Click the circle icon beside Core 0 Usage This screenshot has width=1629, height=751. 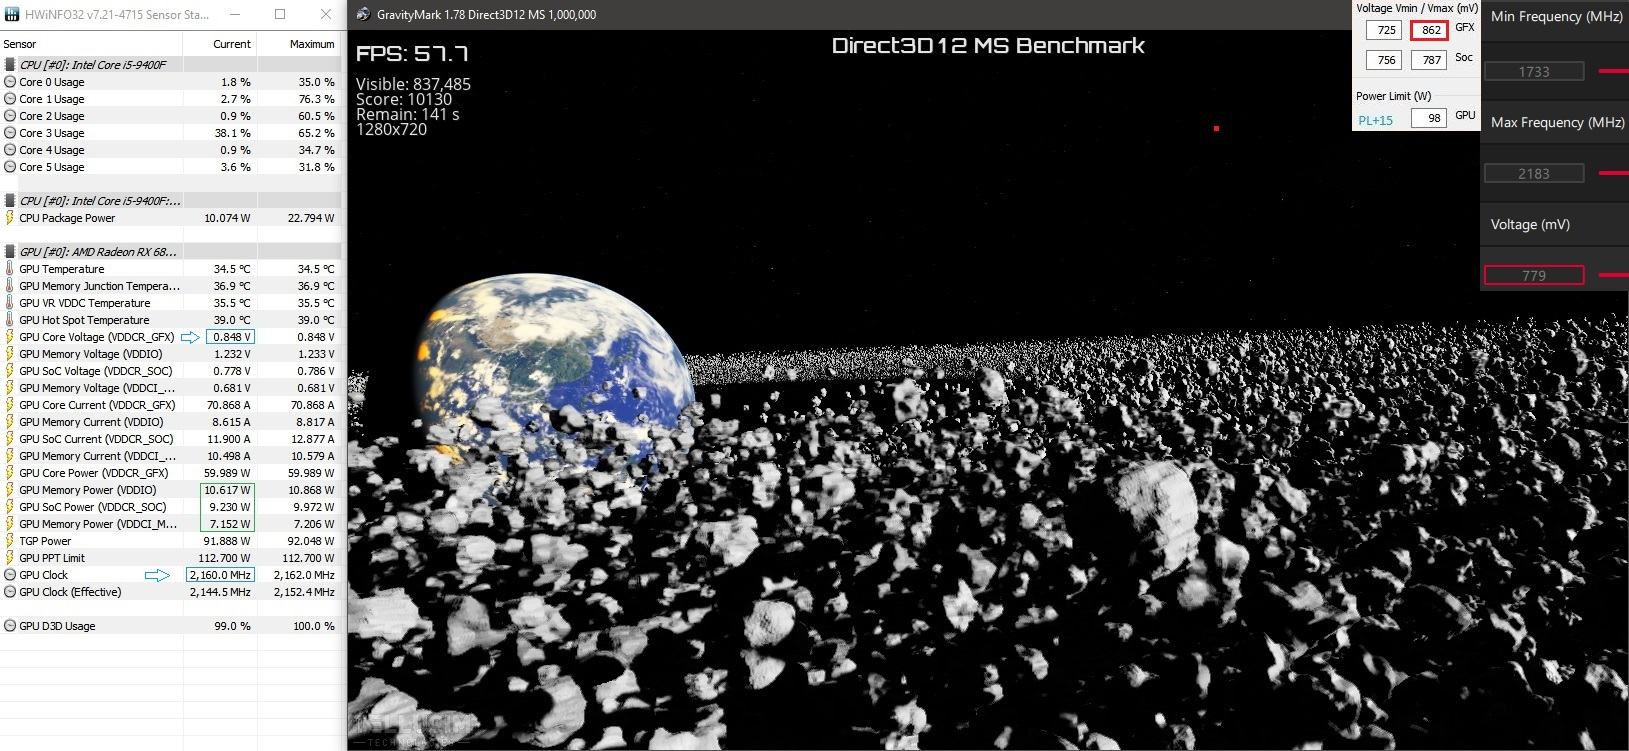click(x=10, y=82)
